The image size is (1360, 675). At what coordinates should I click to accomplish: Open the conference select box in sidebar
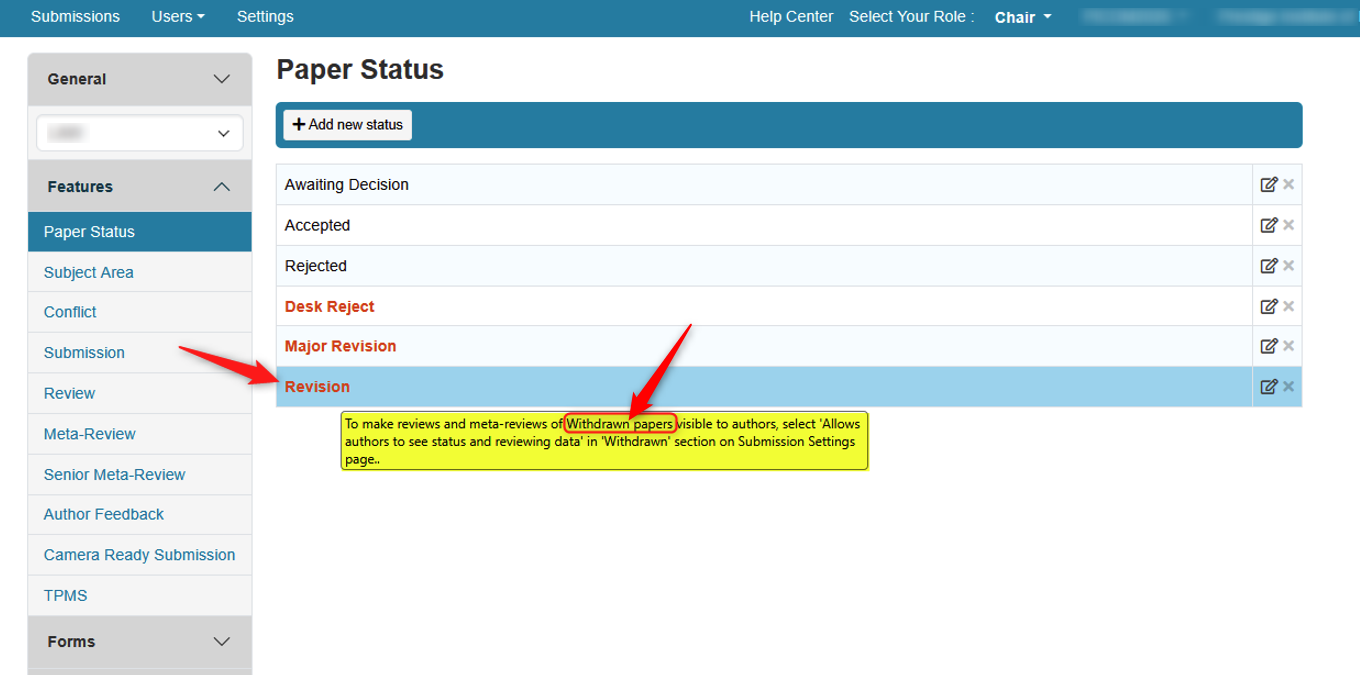pyautogui.click(x=139, y=133)
